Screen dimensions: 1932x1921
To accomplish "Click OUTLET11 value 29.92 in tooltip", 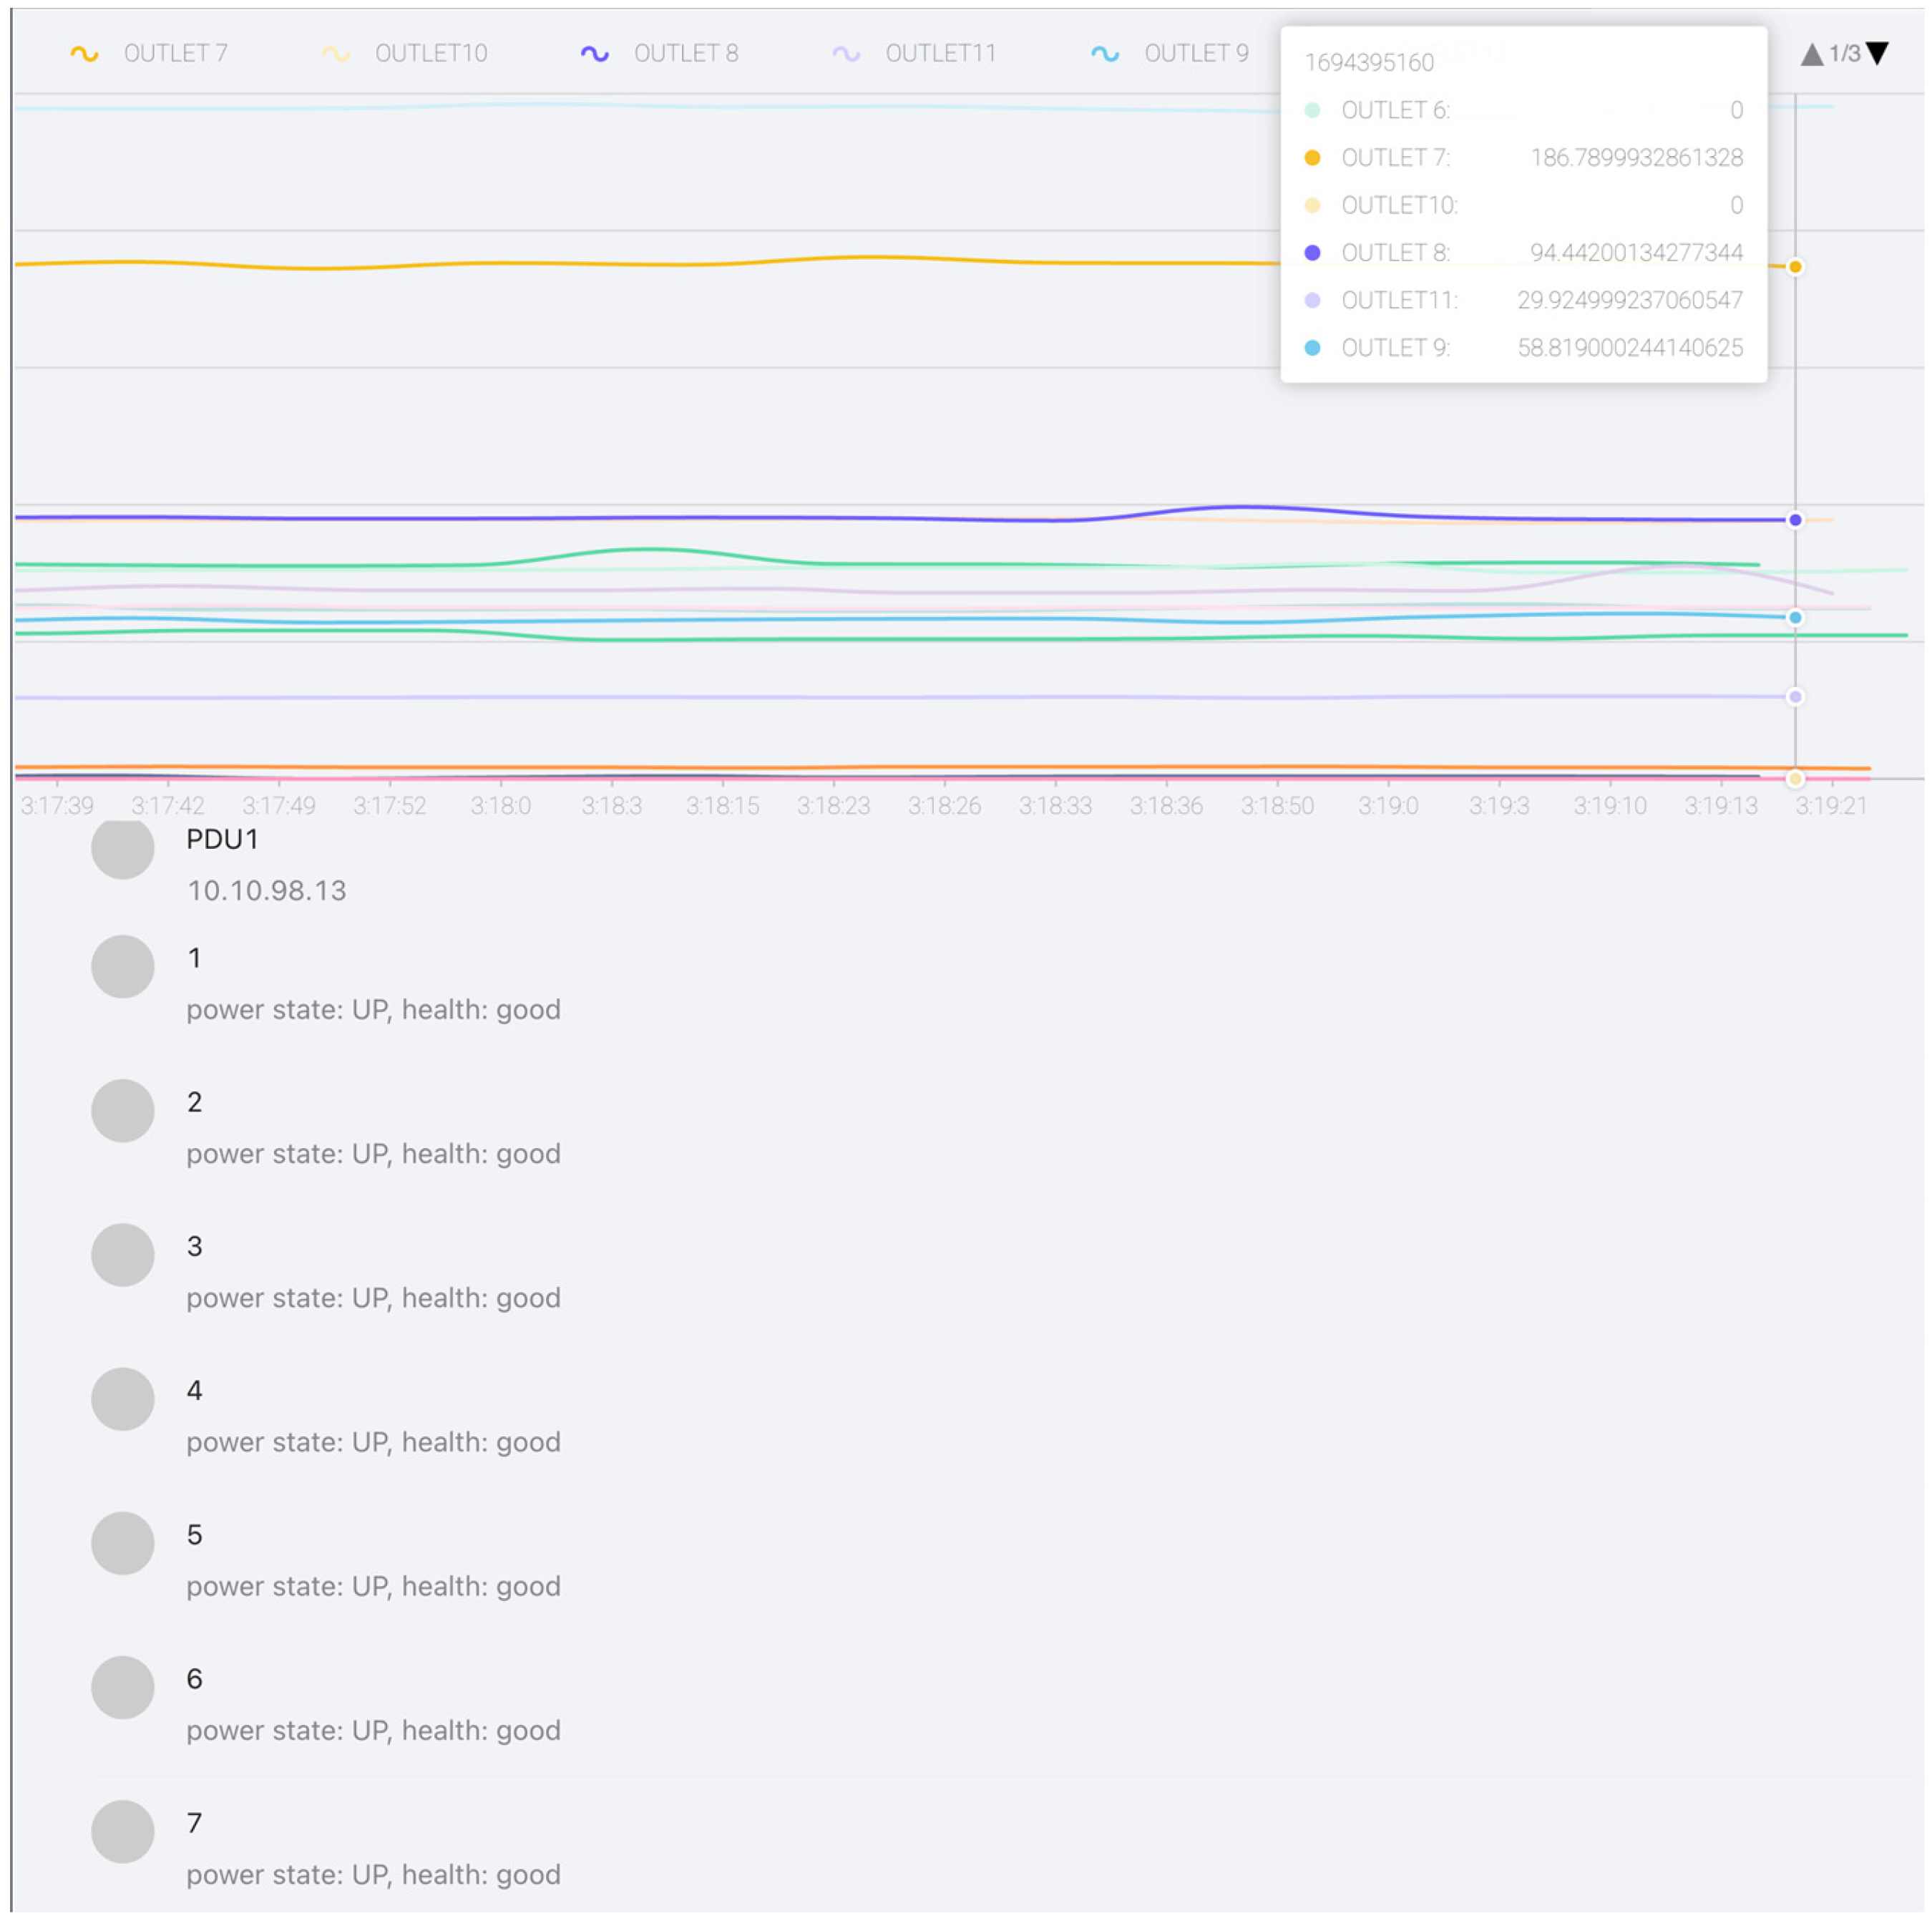I will (1630, 300).
